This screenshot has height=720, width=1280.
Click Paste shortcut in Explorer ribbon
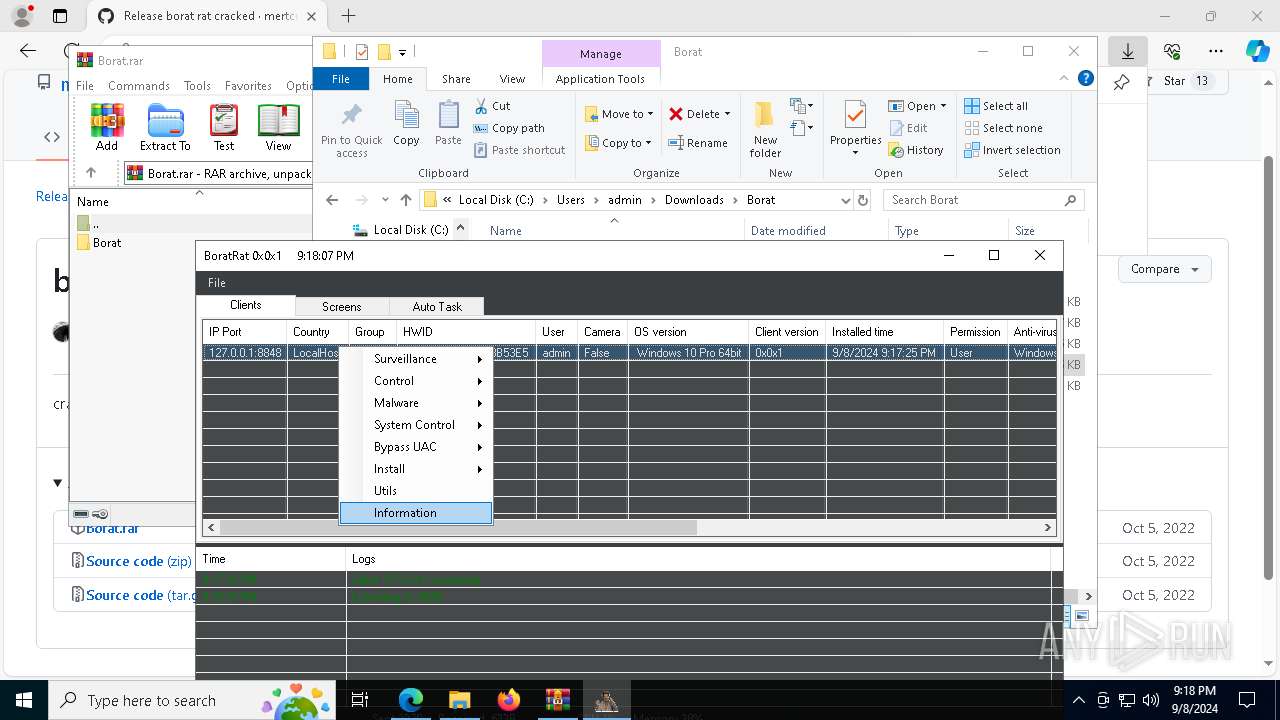click(x=520, y=150)
